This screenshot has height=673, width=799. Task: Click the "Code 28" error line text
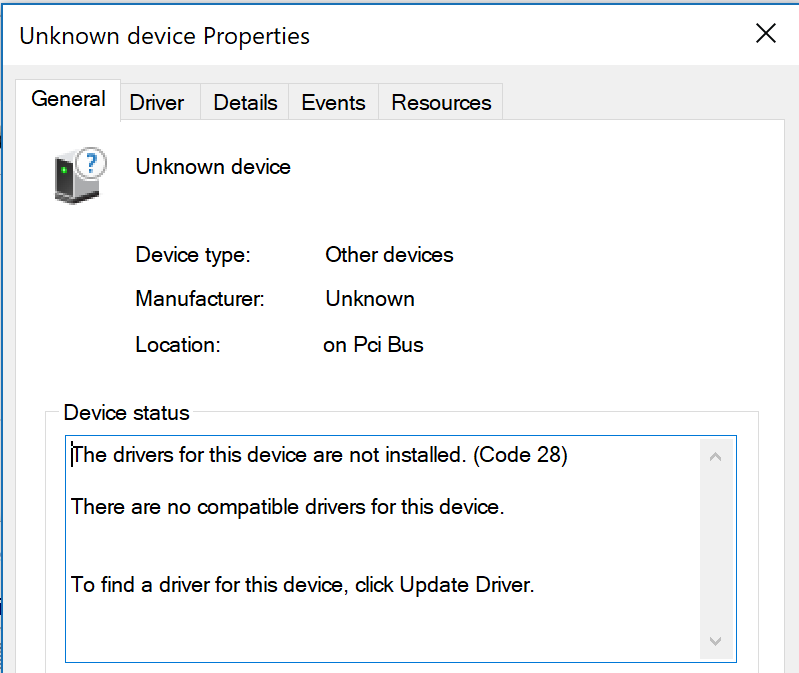pos(320,455)
